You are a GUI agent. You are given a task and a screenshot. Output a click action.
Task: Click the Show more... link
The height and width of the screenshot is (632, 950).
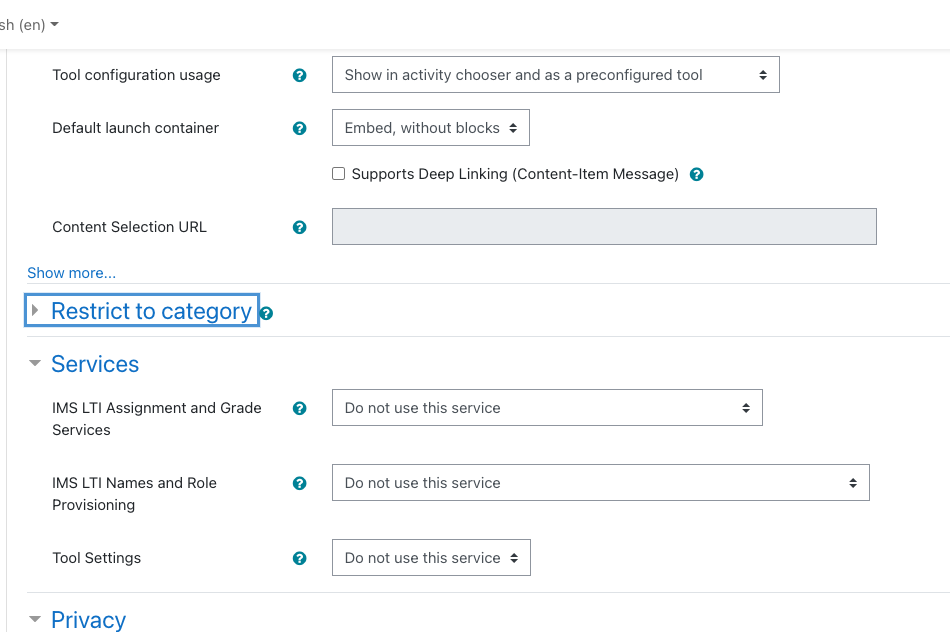point(71,273)
